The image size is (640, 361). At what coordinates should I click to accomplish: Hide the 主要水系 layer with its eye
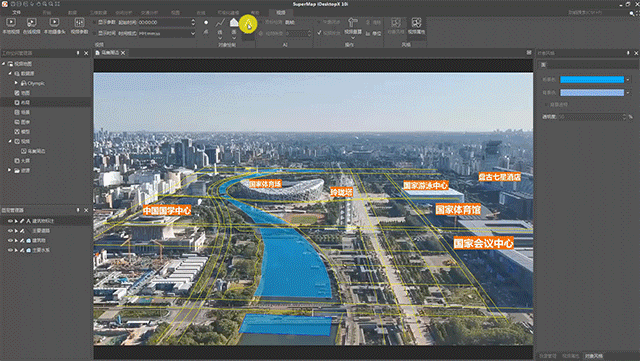(x=10, y=250)
